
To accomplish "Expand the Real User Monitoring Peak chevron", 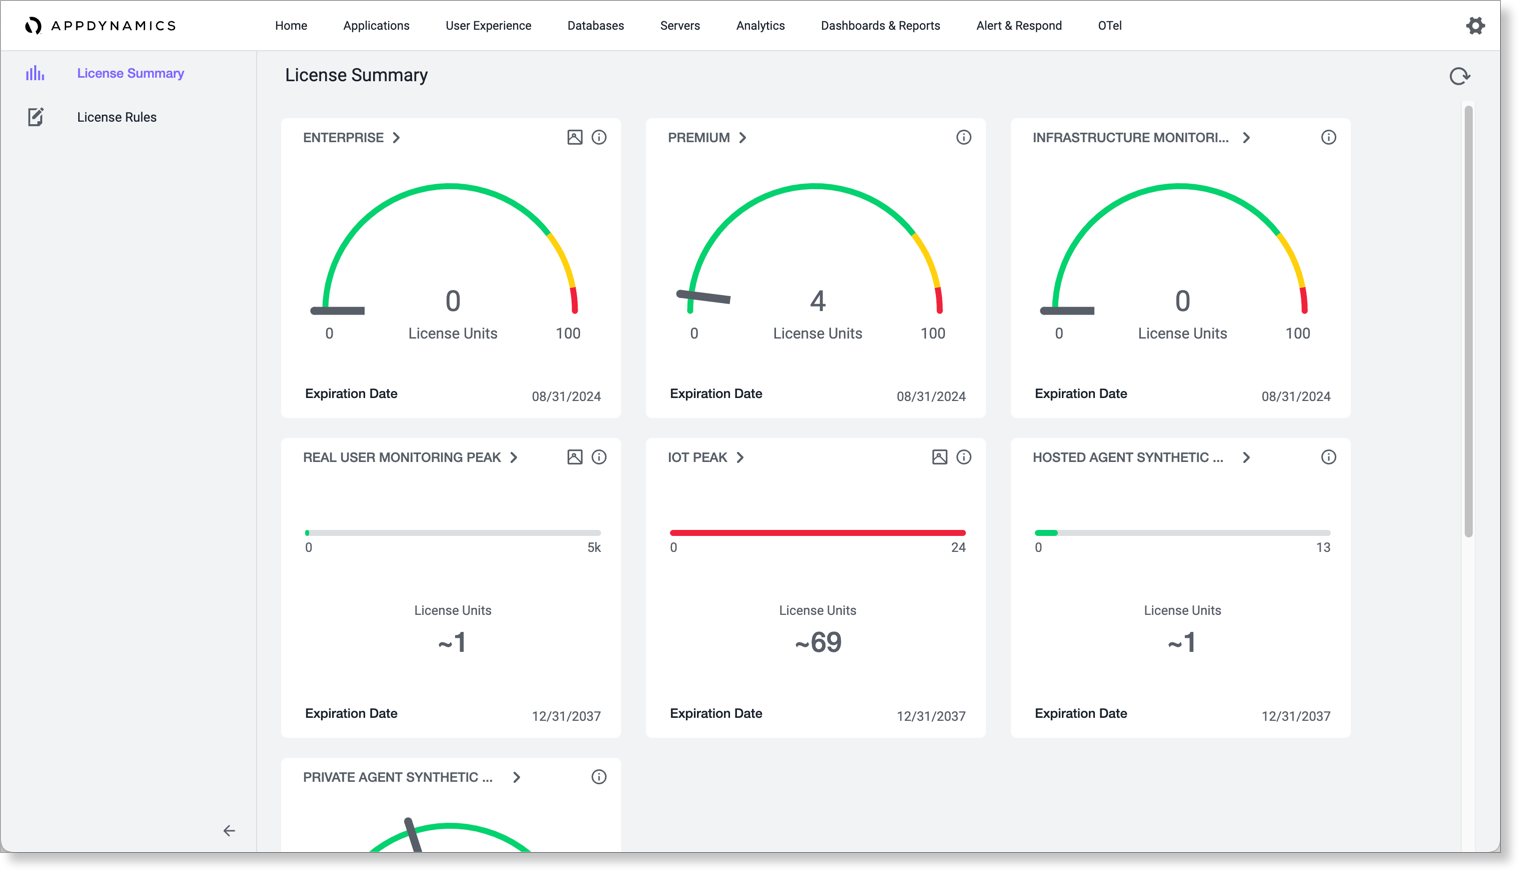I will (514, 457).
